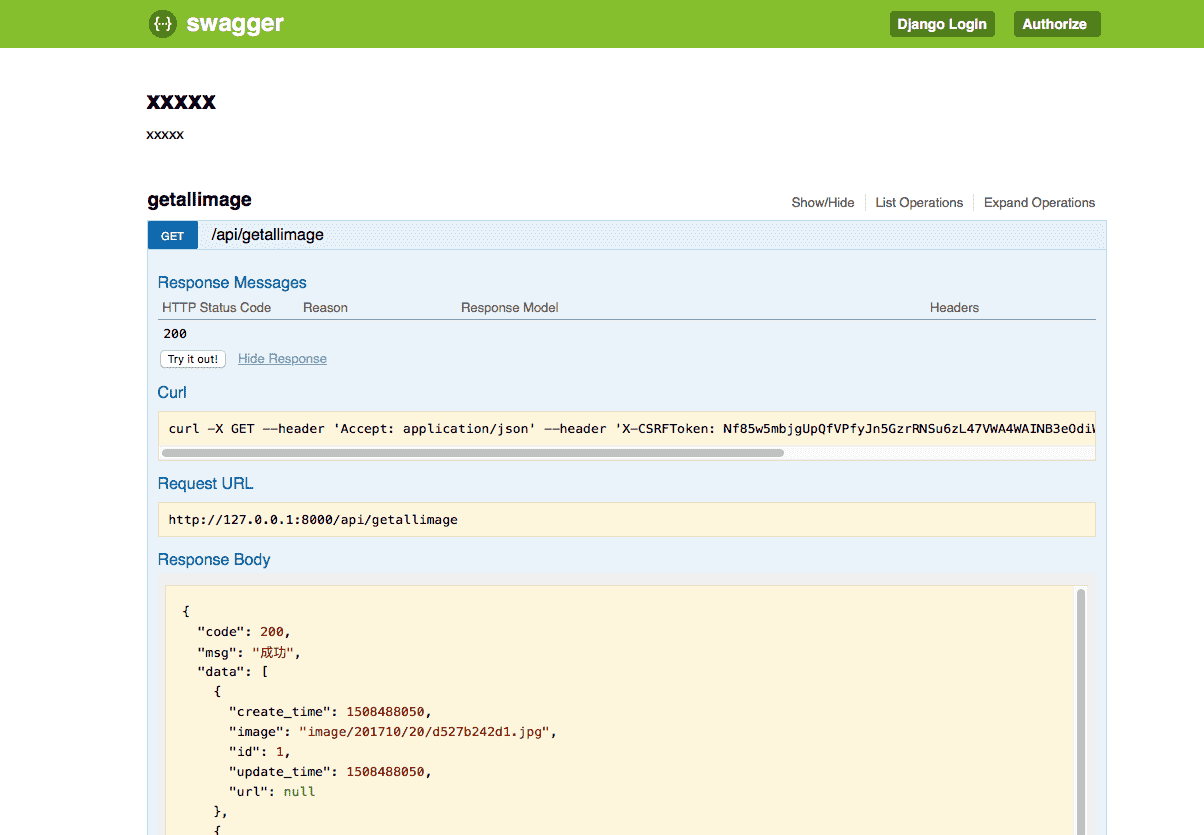1204x835 pixels.
Task: Click the swagger brand name text
Action: click(235, 24)
